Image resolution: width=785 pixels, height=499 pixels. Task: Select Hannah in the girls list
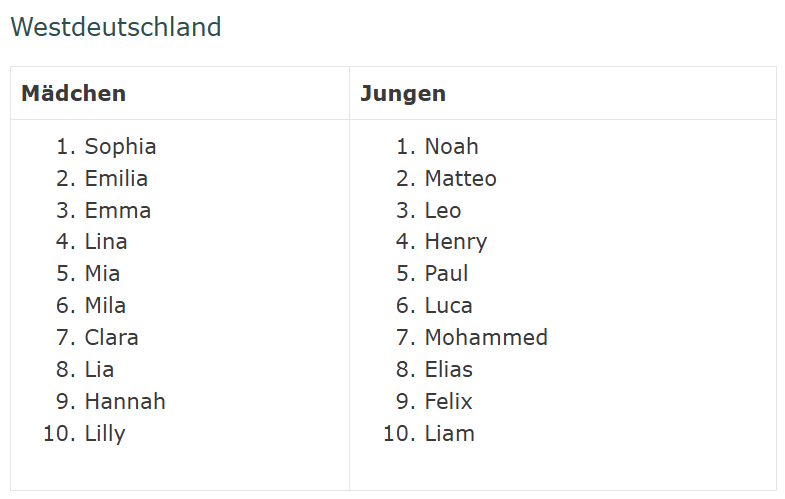pos(125,402)
